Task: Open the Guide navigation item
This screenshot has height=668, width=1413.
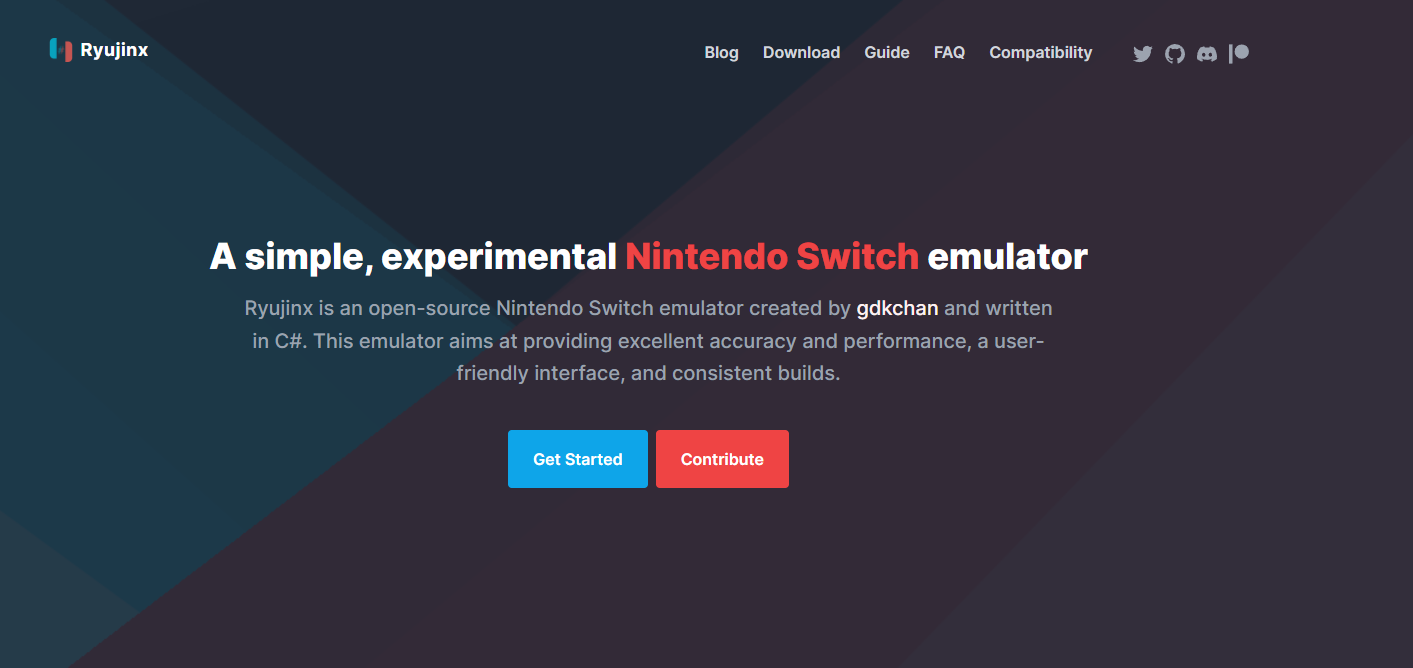Action: (x=886, y=52)
